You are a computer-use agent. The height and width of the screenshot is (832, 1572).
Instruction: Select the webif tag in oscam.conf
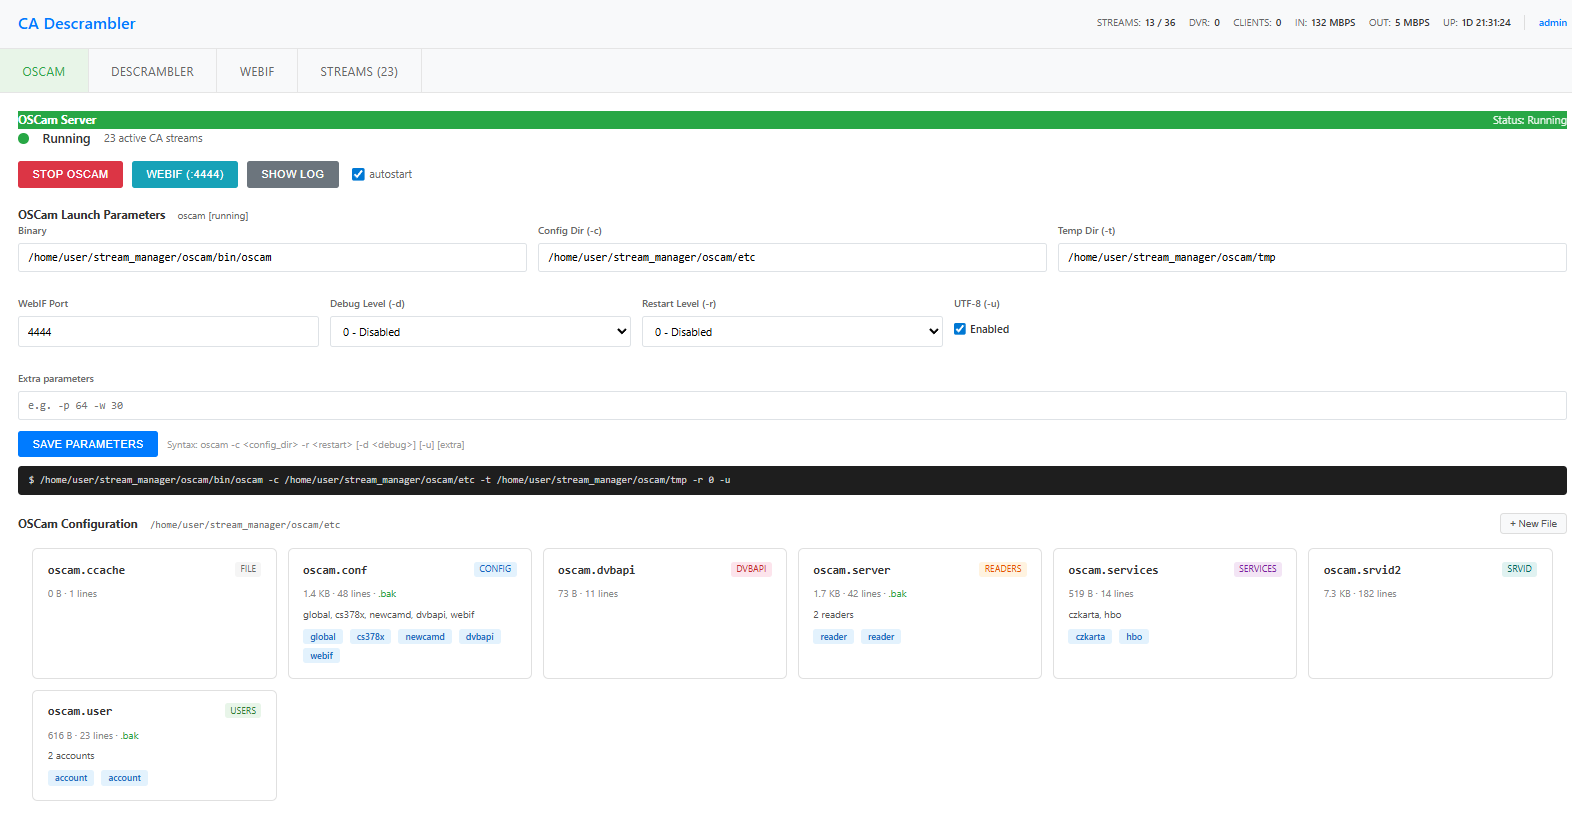(x=321, y=656)
